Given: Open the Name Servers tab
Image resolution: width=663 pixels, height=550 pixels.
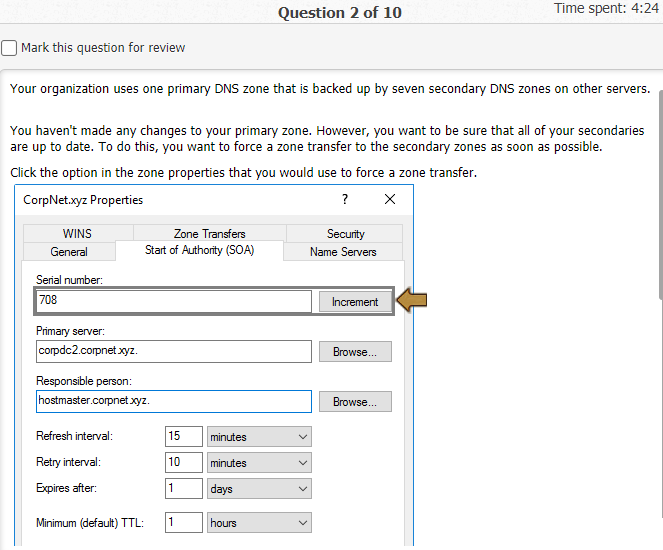Looking at the screenshot, I should 343,251.
